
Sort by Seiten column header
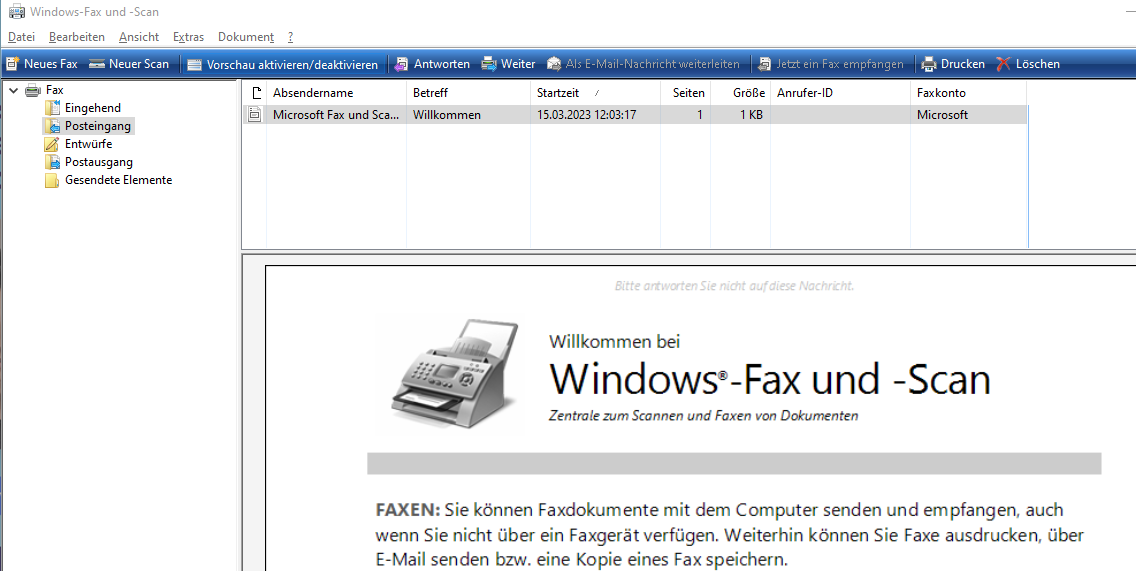click(685, 93)
